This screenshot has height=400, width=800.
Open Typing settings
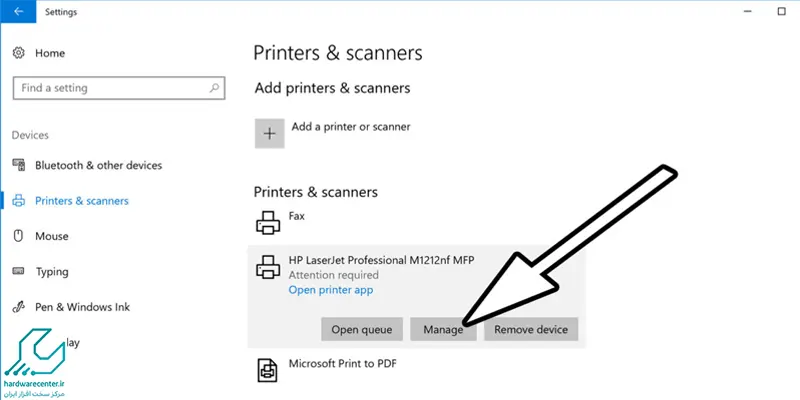tap(52, 272)
